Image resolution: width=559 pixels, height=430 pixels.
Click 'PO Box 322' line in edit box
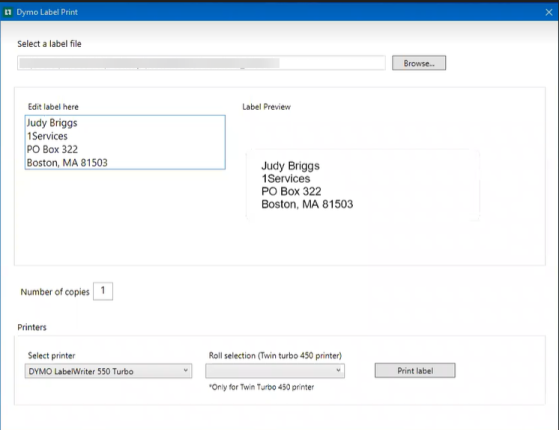pyautogui.click(x=52, y=149)
